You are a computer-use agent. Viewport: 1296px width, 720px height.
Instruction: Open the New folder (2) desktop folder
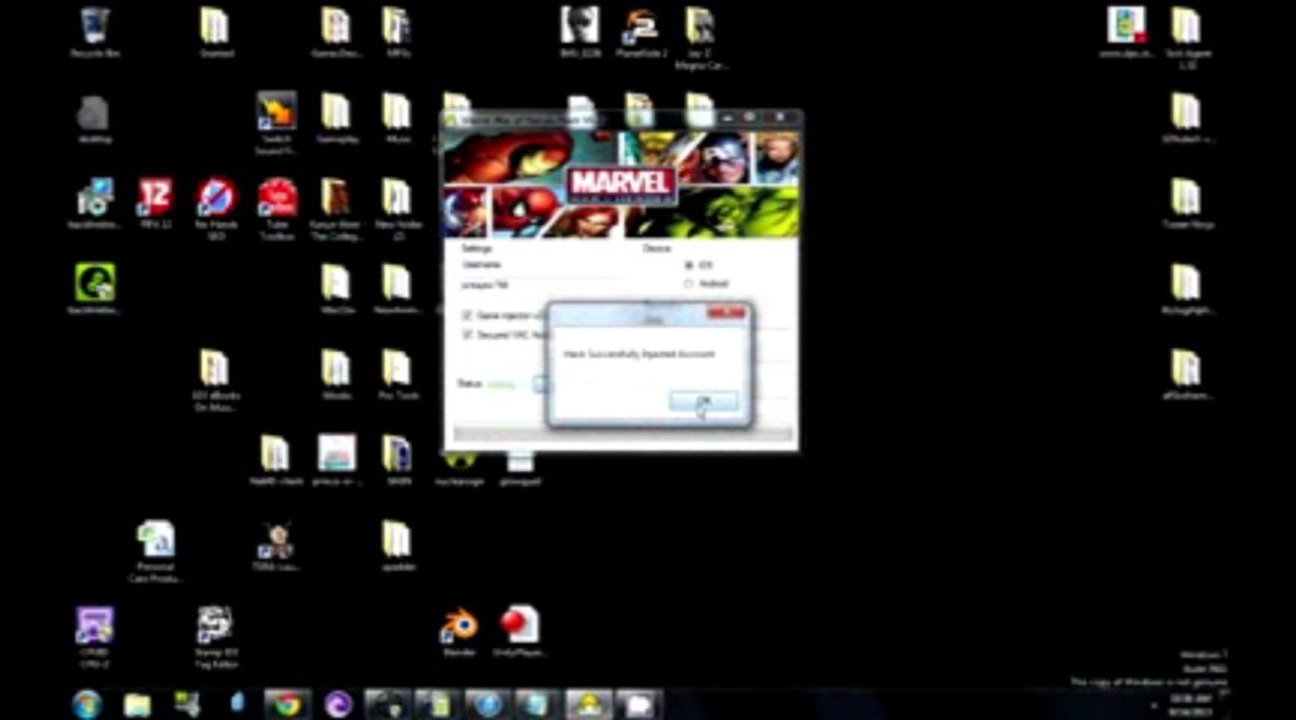397,208
